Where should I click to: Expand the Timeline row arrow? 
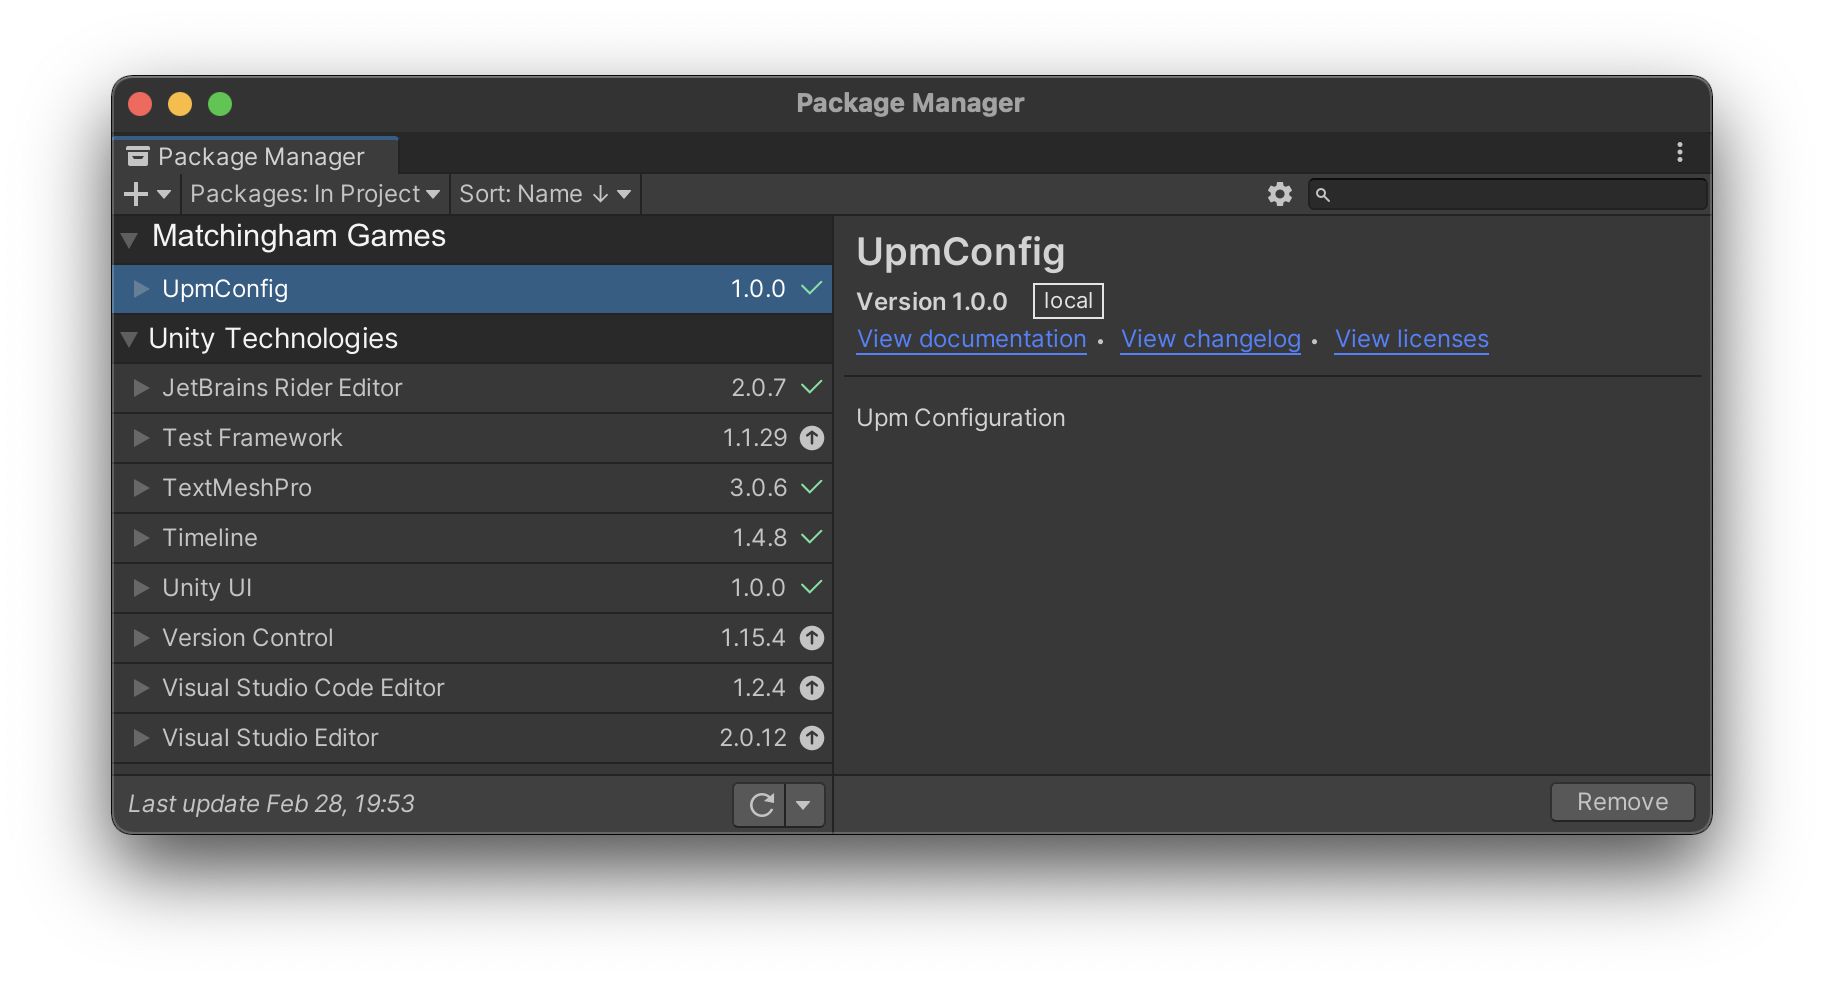(141, 538)
